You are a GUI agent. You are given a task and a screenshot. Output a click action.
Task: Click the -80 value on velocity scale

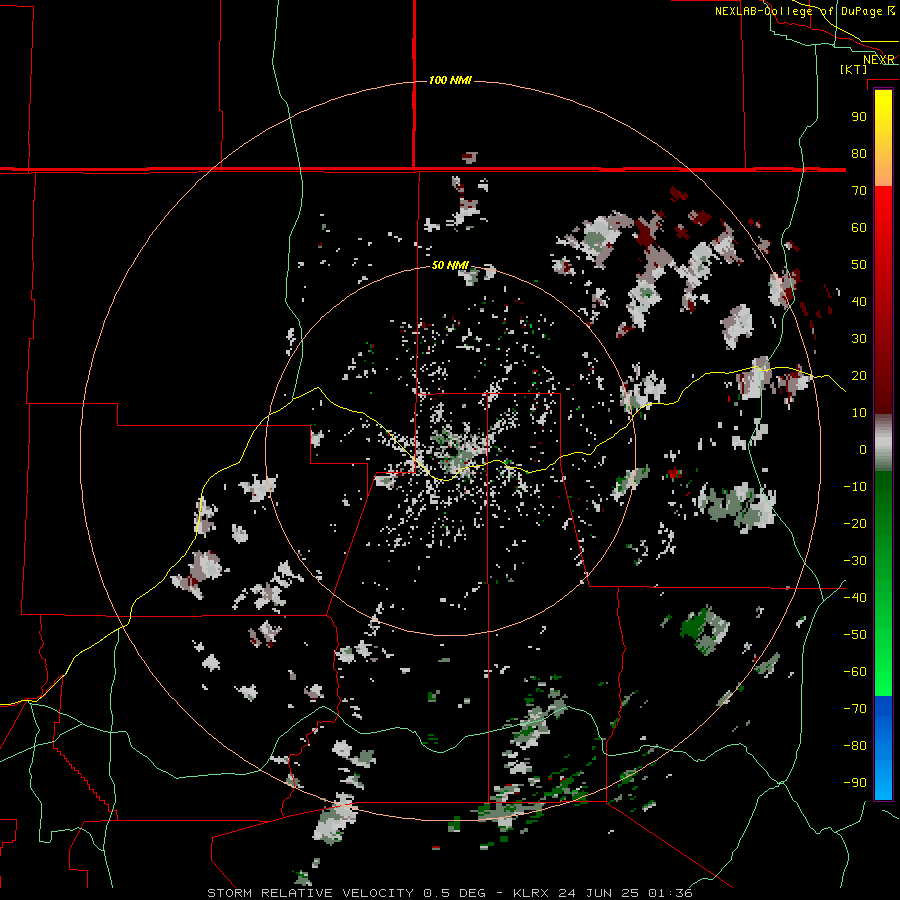pos(855,746)
